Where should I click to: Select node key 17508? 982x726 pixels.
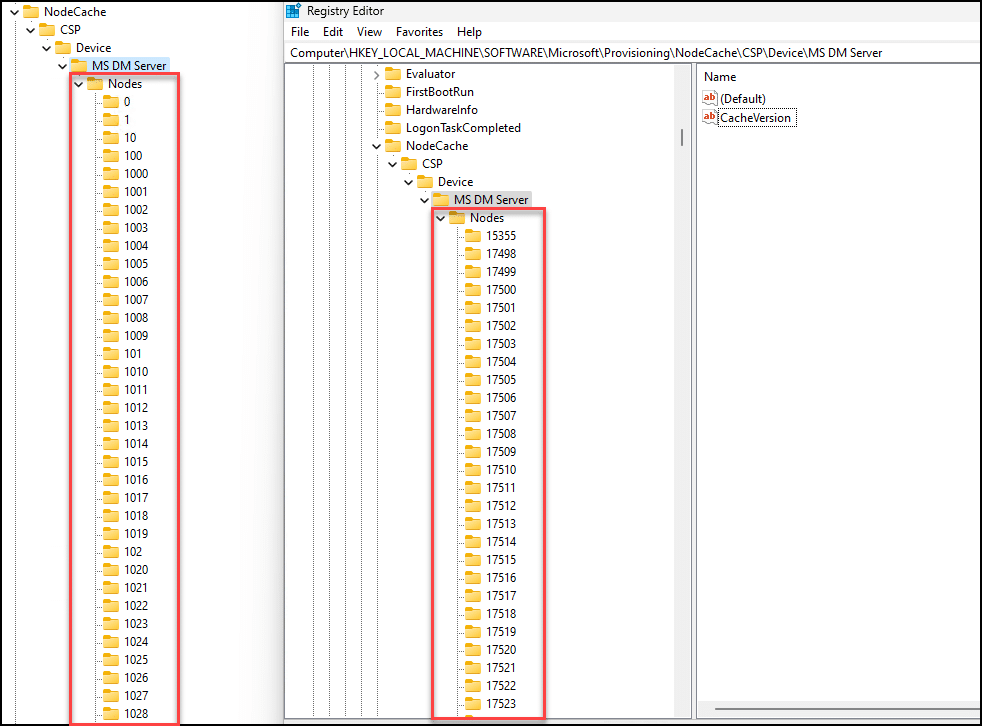click(x=501, y=433)
